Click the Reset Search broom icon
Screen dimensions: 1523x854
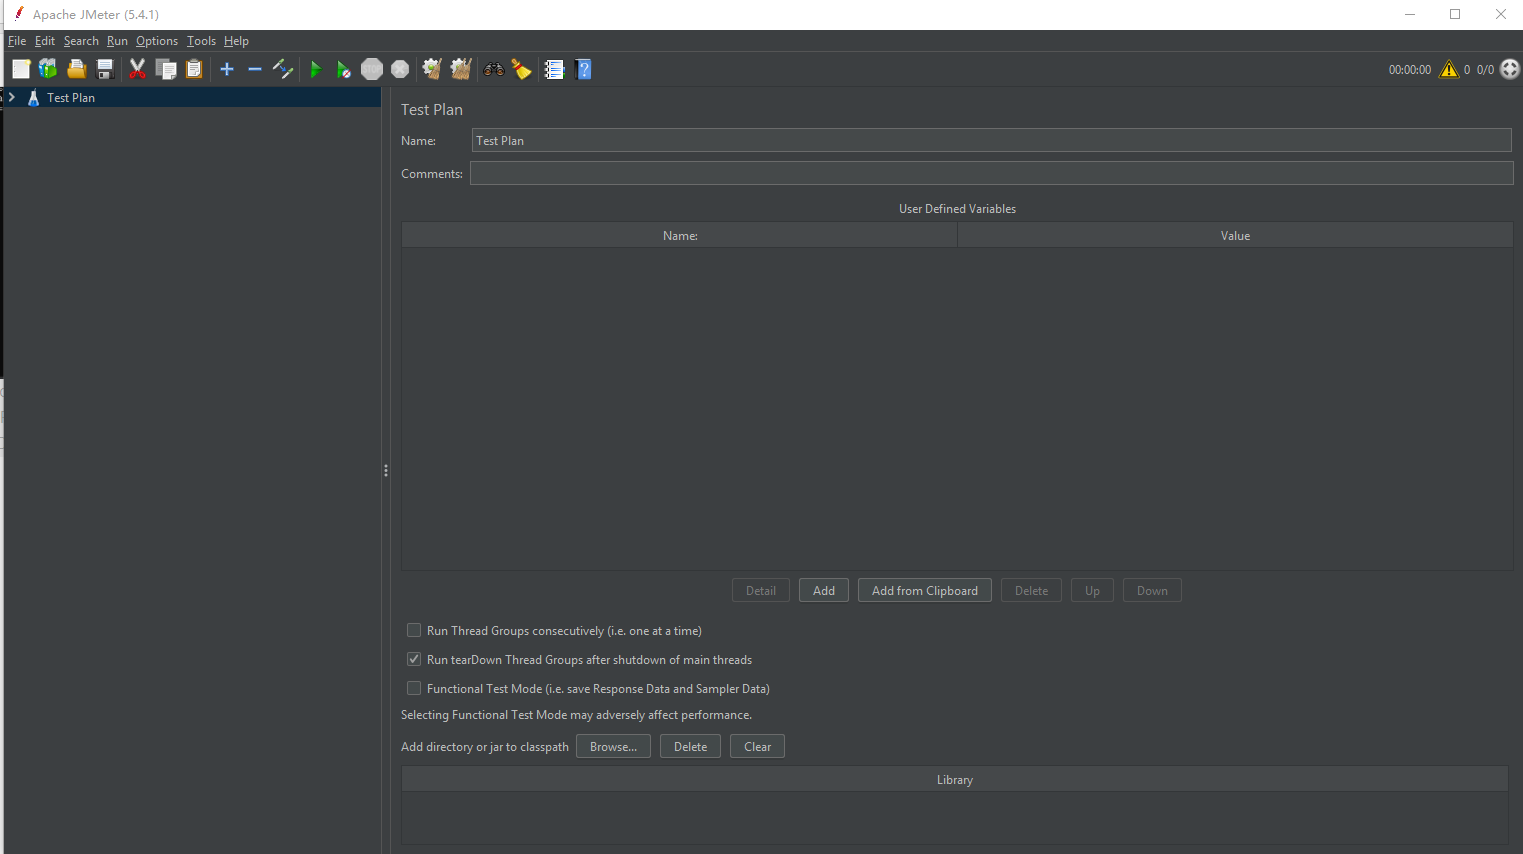[521, 69]
